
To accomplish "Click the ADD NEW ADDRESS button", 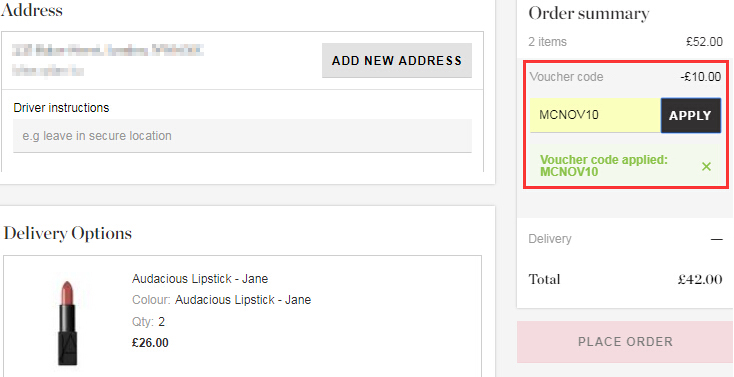I will [x=397, y=60].
